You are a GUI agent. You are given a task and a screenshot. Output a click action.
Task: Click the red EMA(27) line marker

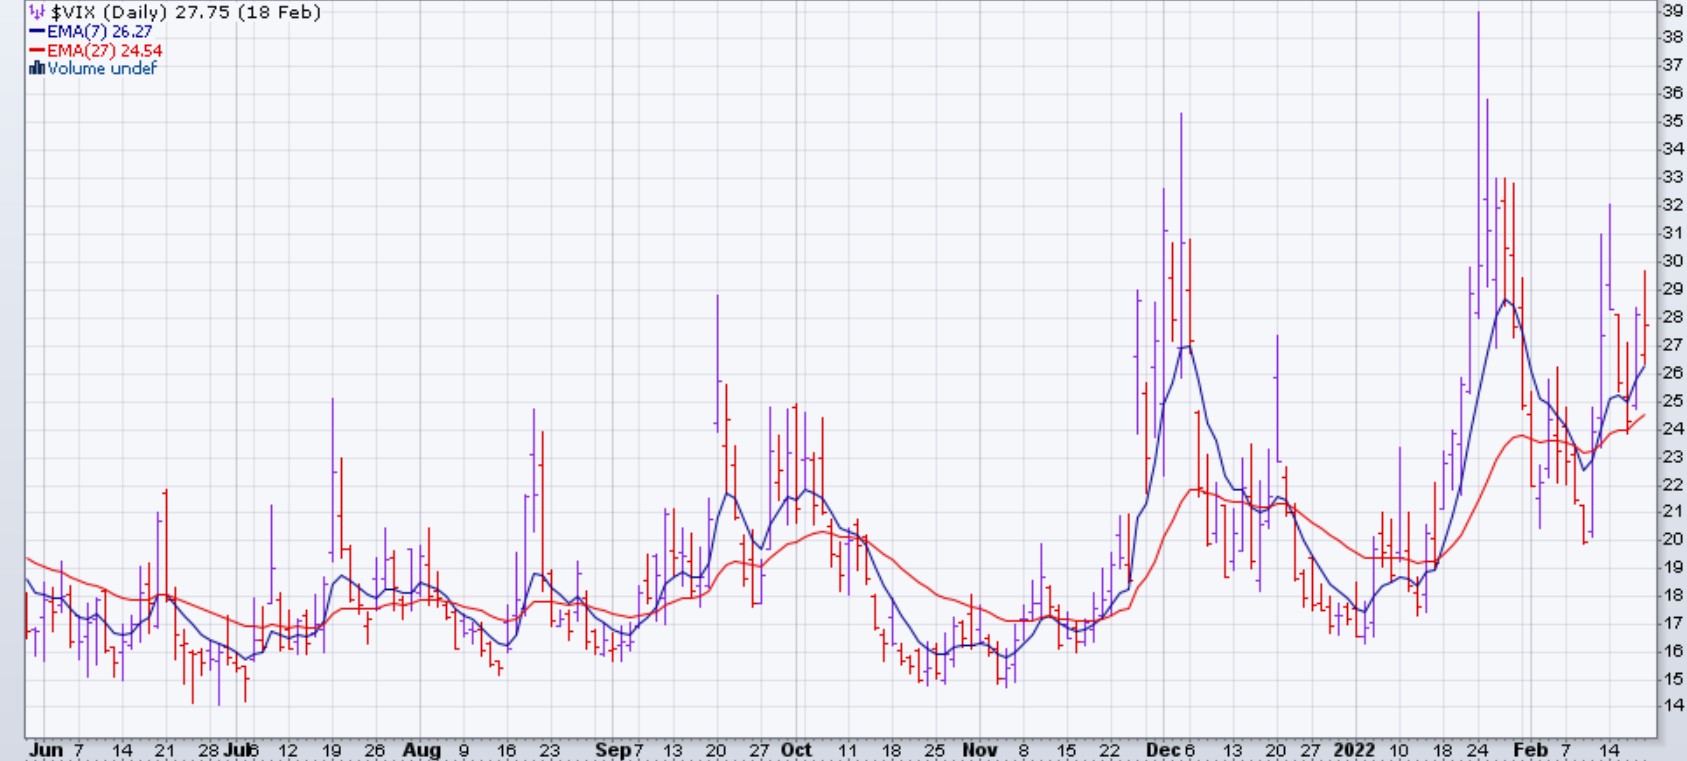(x=37, y=51)
